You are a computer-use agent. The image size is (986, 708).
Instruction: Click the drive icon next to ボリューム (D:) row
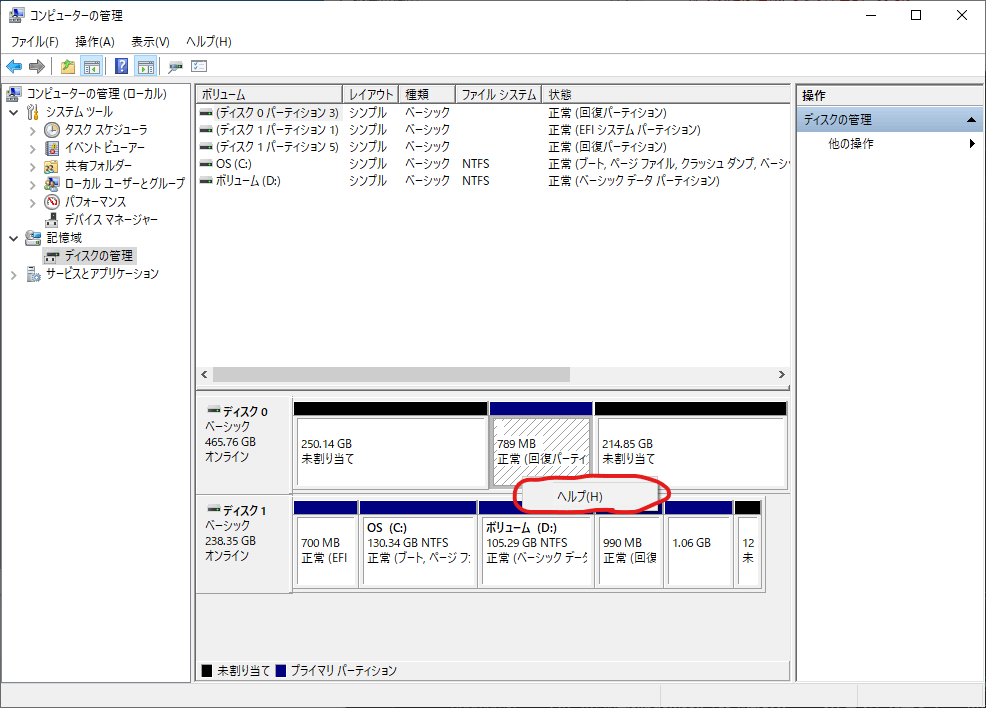tap(206, 180)
